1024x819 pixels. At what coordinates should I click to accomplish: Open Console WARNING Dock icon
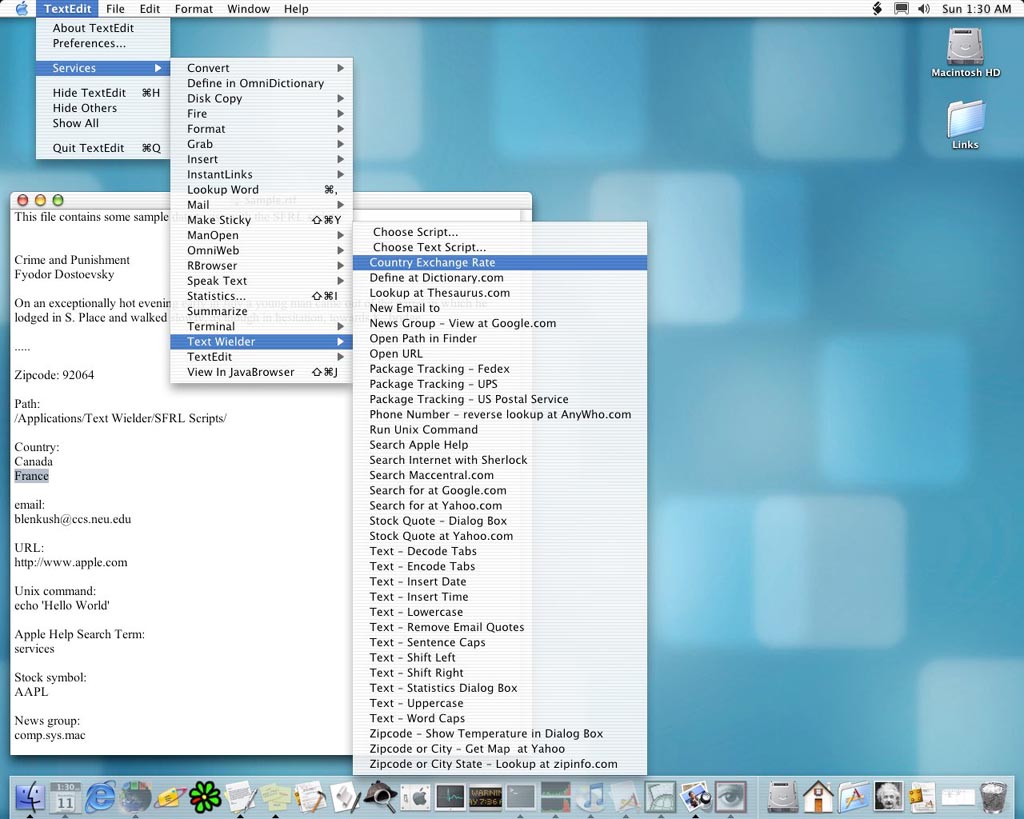(x=486, y=797)
